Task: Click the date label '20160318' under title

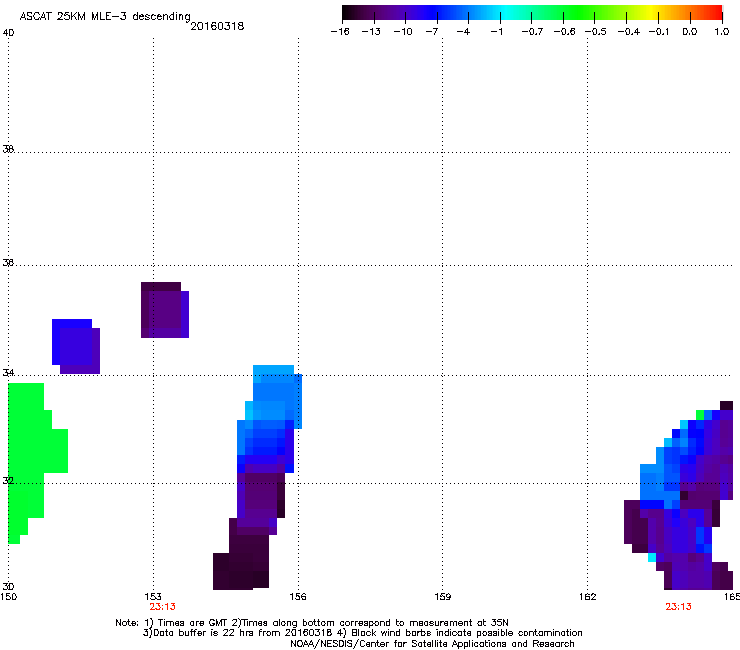Action: pyautogui.click(x=217, y=26)
